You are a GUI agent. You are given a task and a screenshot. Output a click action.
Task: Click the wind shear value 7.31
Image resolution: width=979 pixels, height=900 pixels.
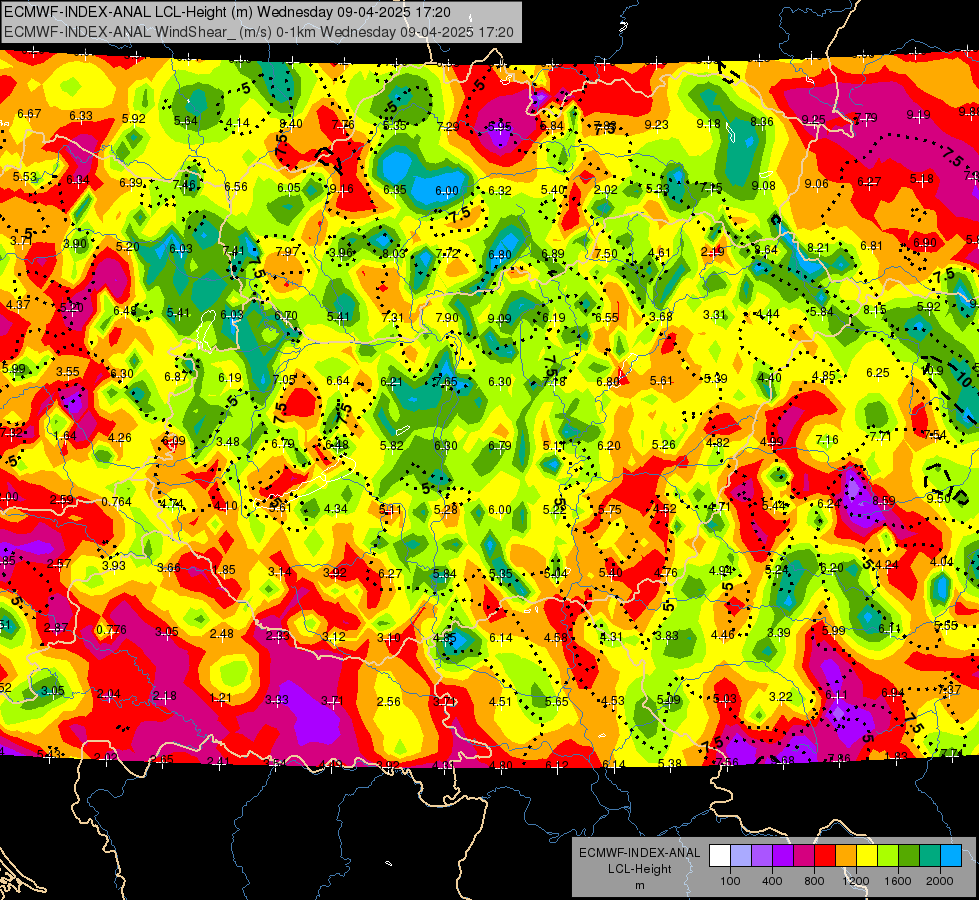tap(393, 317)
